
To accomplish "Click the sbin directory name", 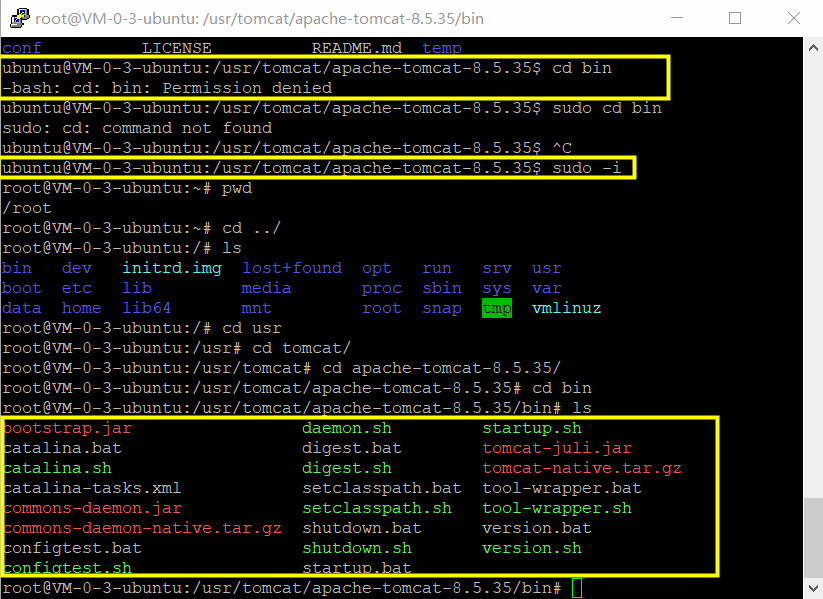I will coord(442,288).
